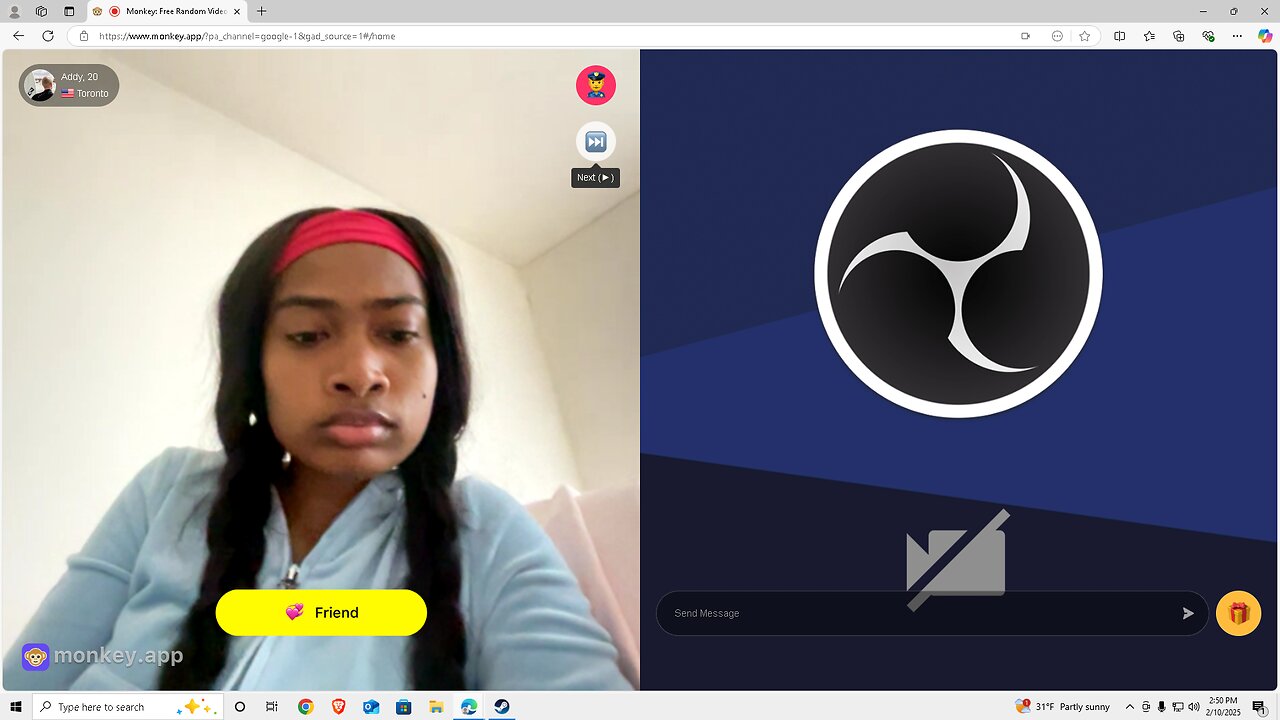Viewport: 1280px width, 720px height.
Task: Open Collections in Edge toolbar
Action: (x=1178, y=36)
